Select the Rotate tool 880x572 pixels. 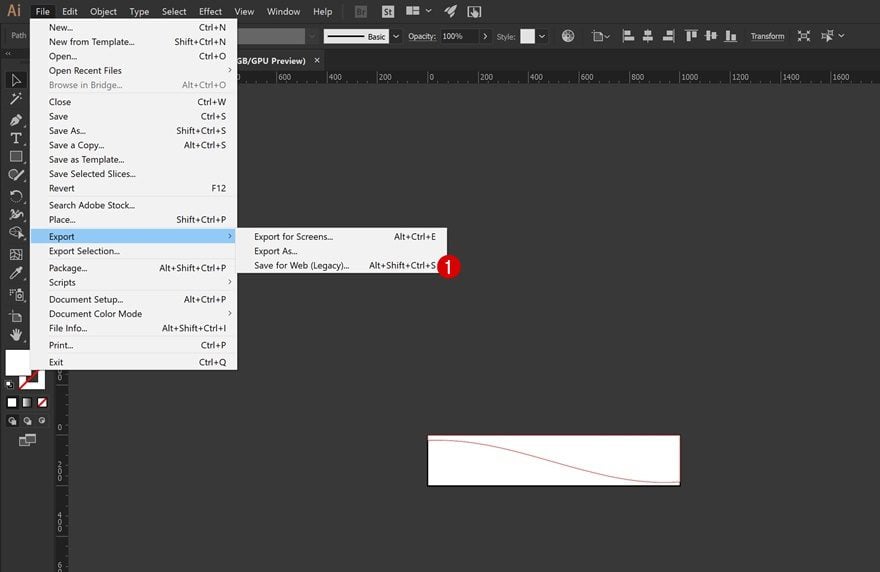coord(16,196)
